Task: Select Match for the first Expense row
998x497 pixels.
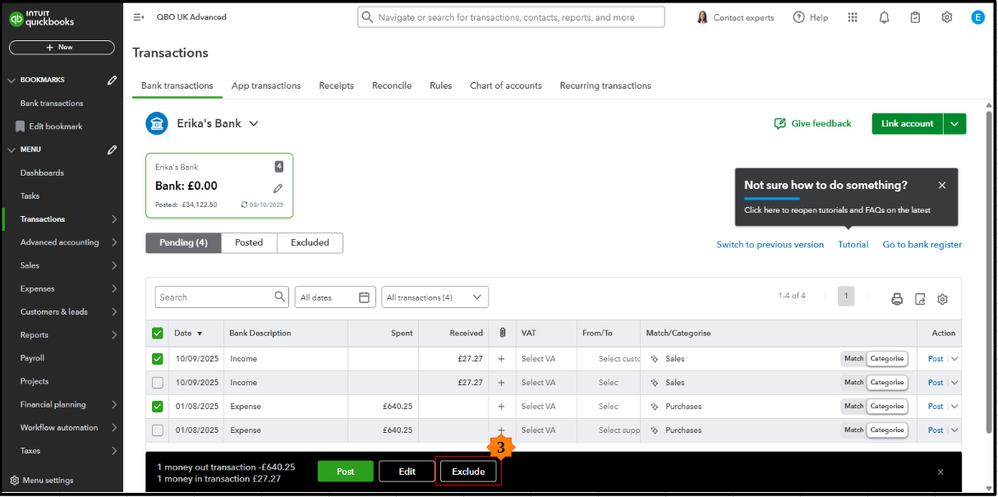Action: (854, 406)
